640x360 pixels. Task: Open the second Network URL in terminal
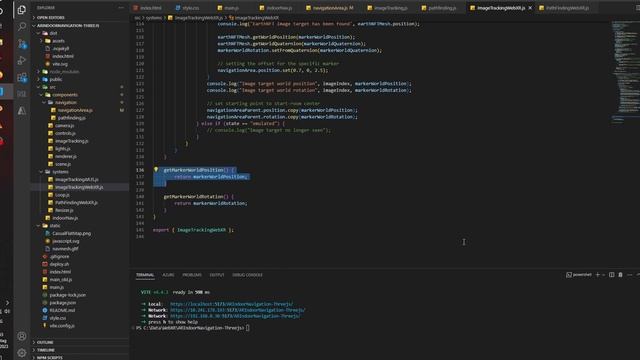[235, 316]
